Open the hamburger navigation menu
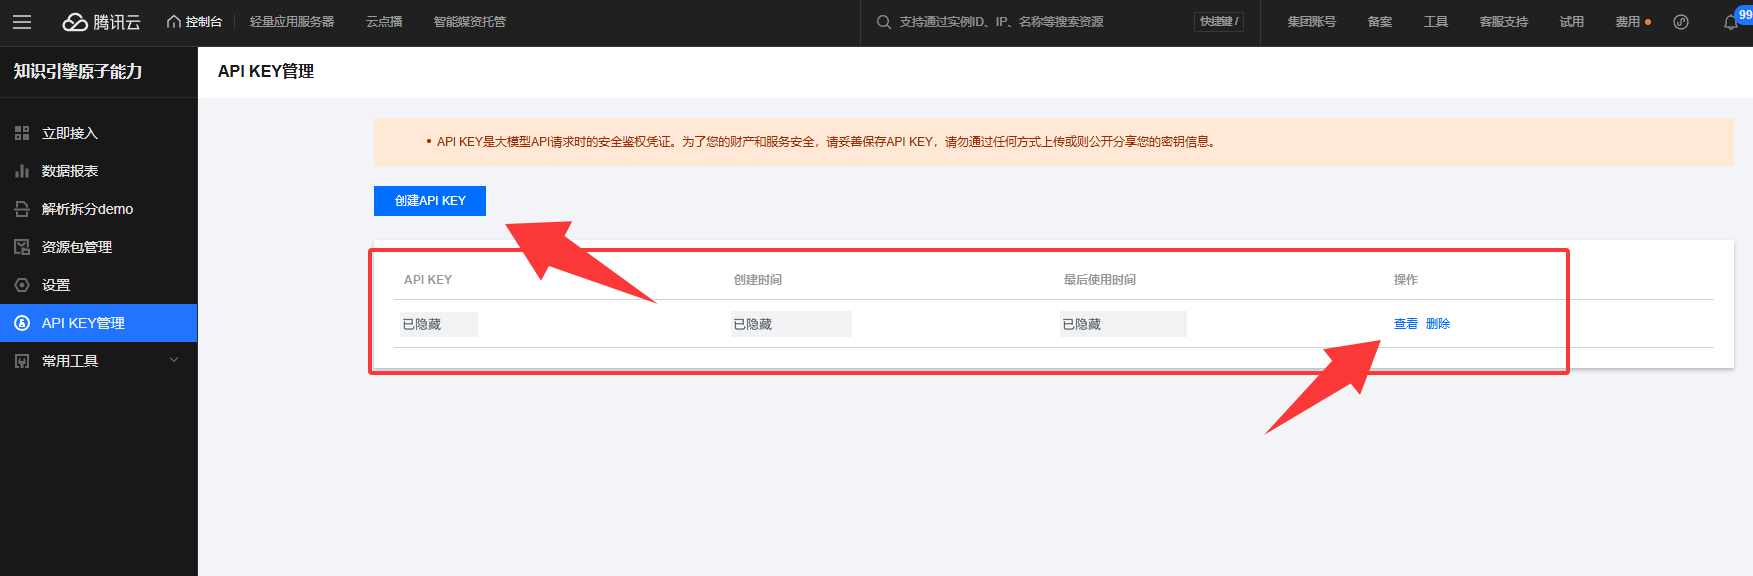Image resolution: width=1753 pixels, height=576 pixels. click(22, 22)
